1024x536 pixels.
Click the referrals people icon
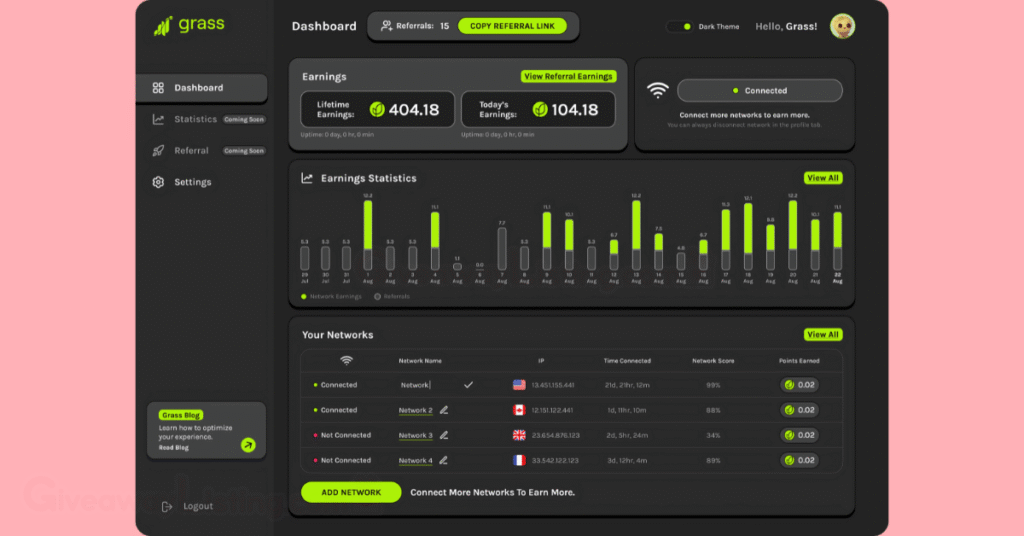click(x=387, y=26)
